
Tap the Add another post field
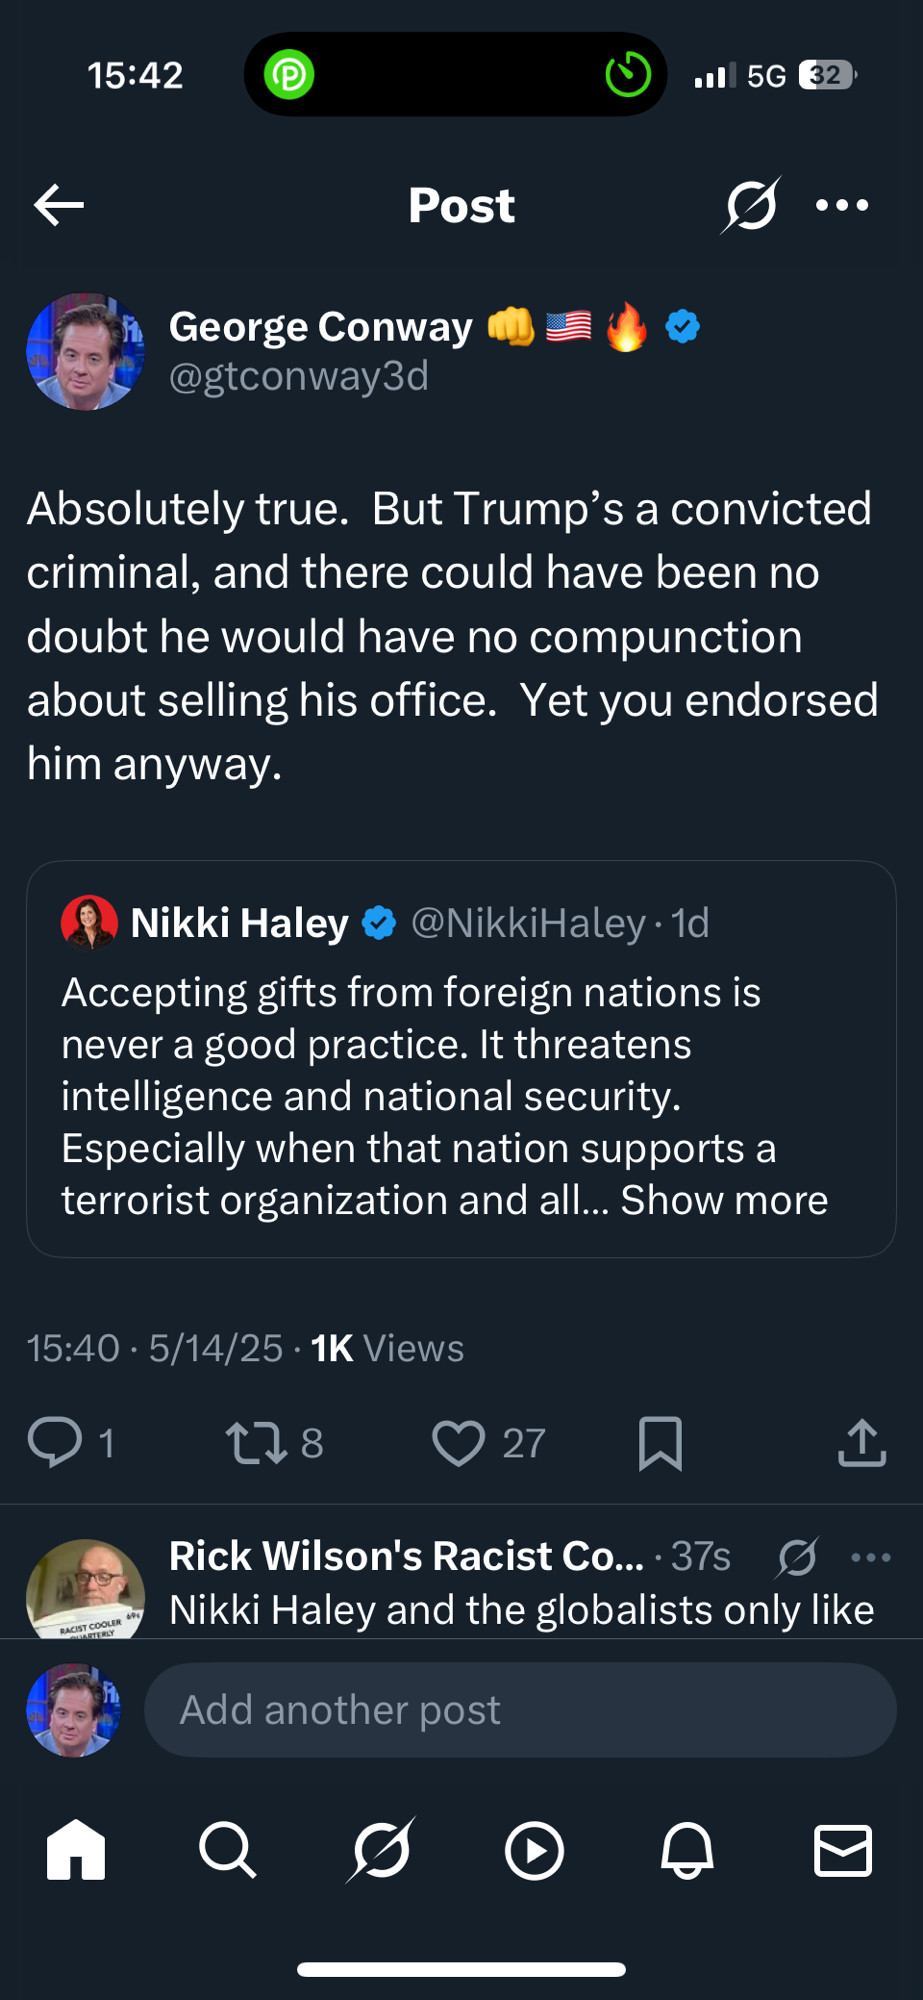(x=520, y=1710)
